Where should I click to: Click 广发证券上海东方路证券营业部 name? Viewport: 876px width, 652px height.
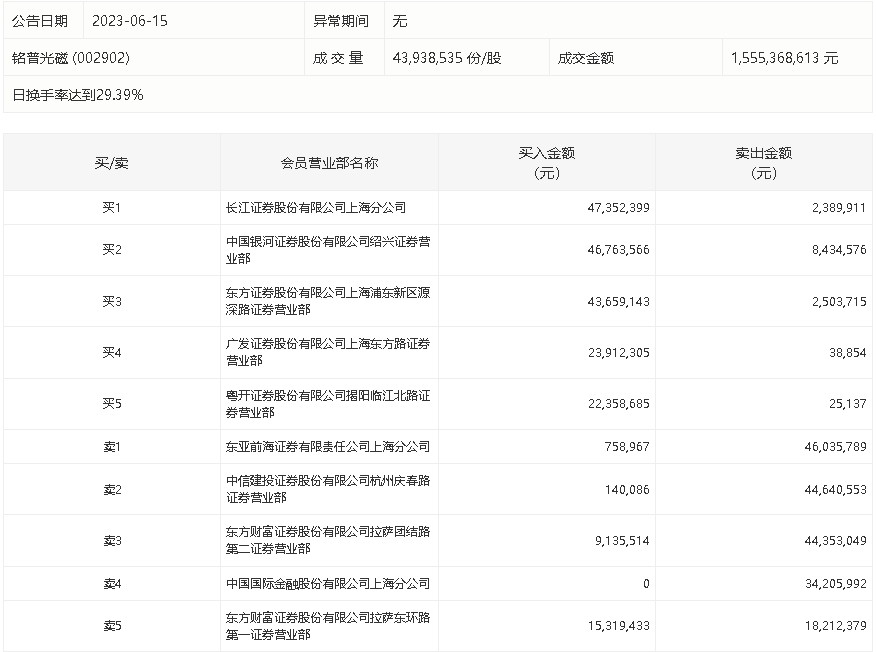coord(328,352)
